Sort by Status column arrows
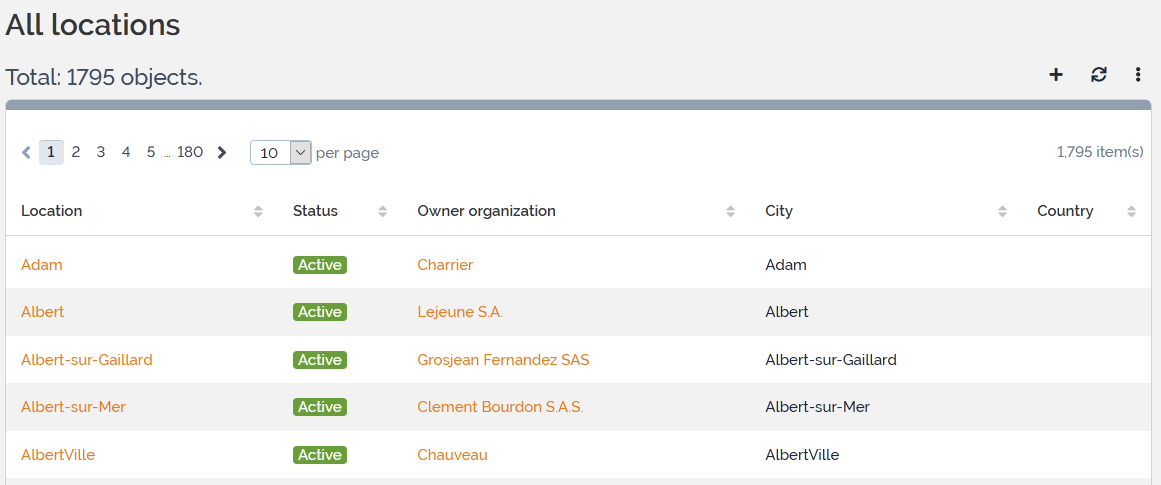The height and width of the screenshot is (485, 1161). point(382,211)
